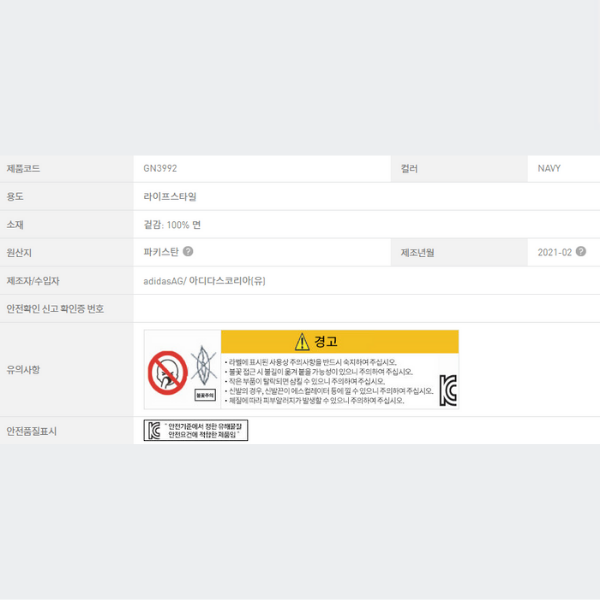Click the product code GN3992
Viewport: 600px width, 600px height.
[x=160, y=168]
